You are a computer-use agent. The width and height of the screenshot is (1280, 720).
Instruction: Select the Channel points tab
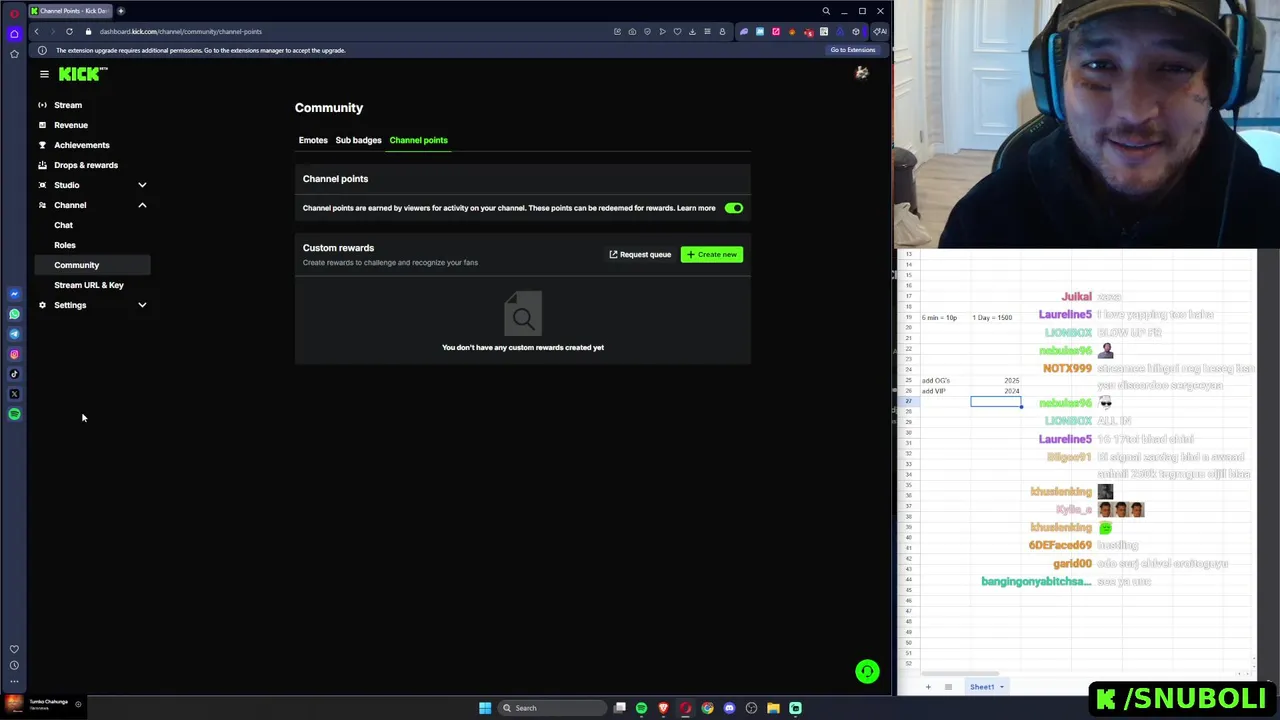tap(418, 140)
